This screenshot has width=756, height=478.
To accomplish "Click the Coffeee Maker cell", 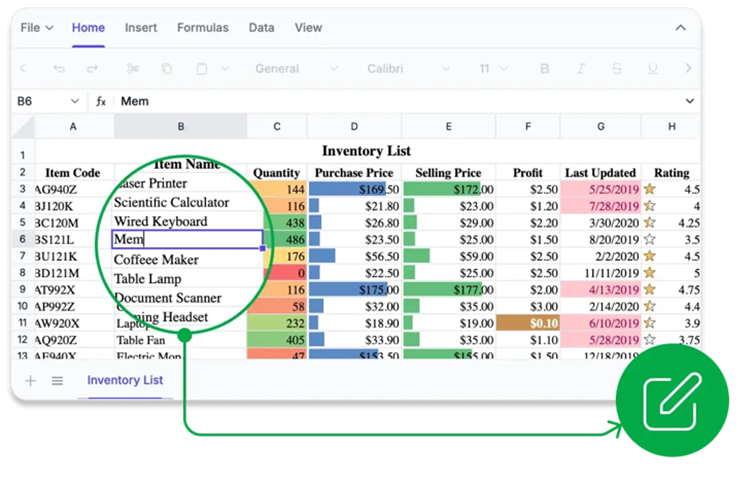I will coord(156,260).
